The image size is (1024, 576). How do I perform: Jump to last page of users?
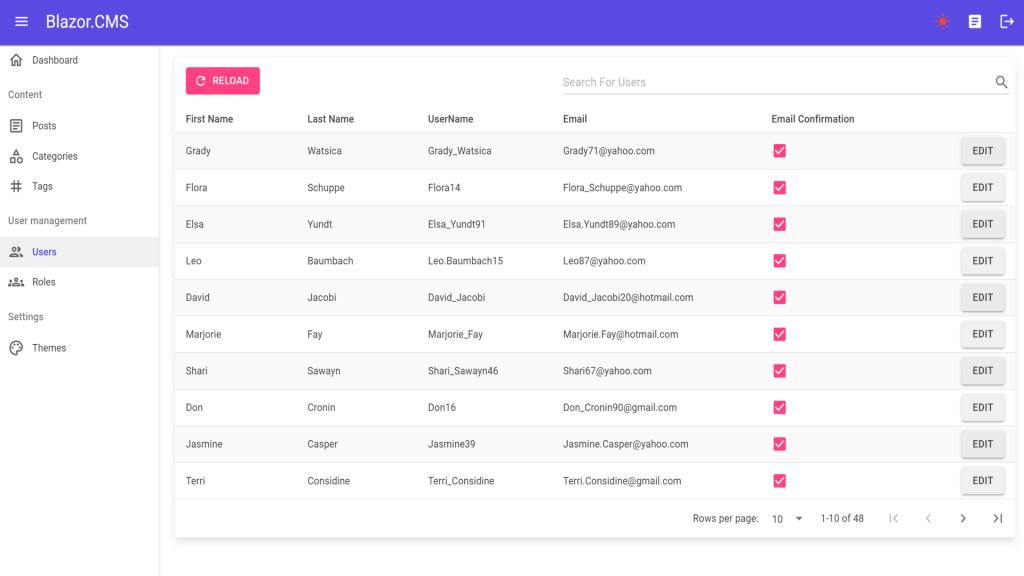[997, 518]
